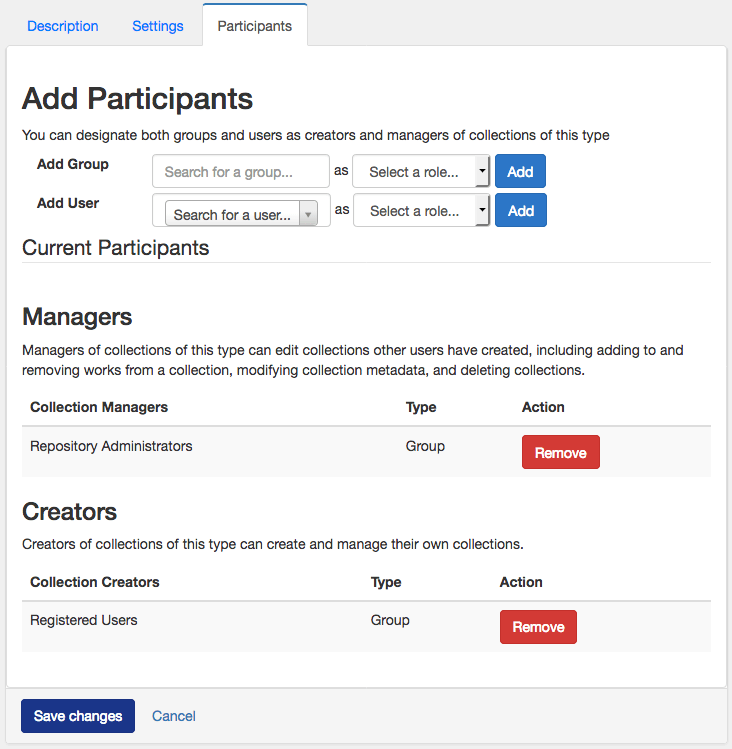Select the Participants tab
Screen dimensions: 732x749
click(255, 26)
